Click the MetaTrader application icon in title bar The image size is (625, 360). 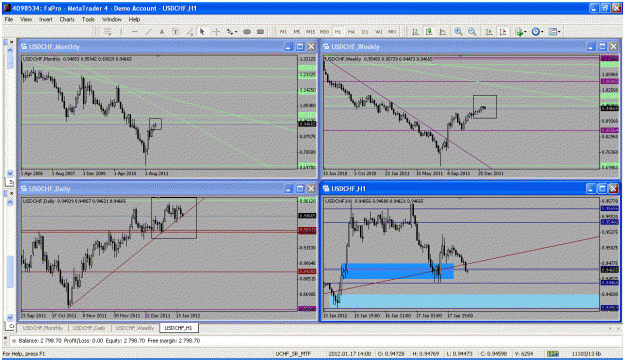7,8
